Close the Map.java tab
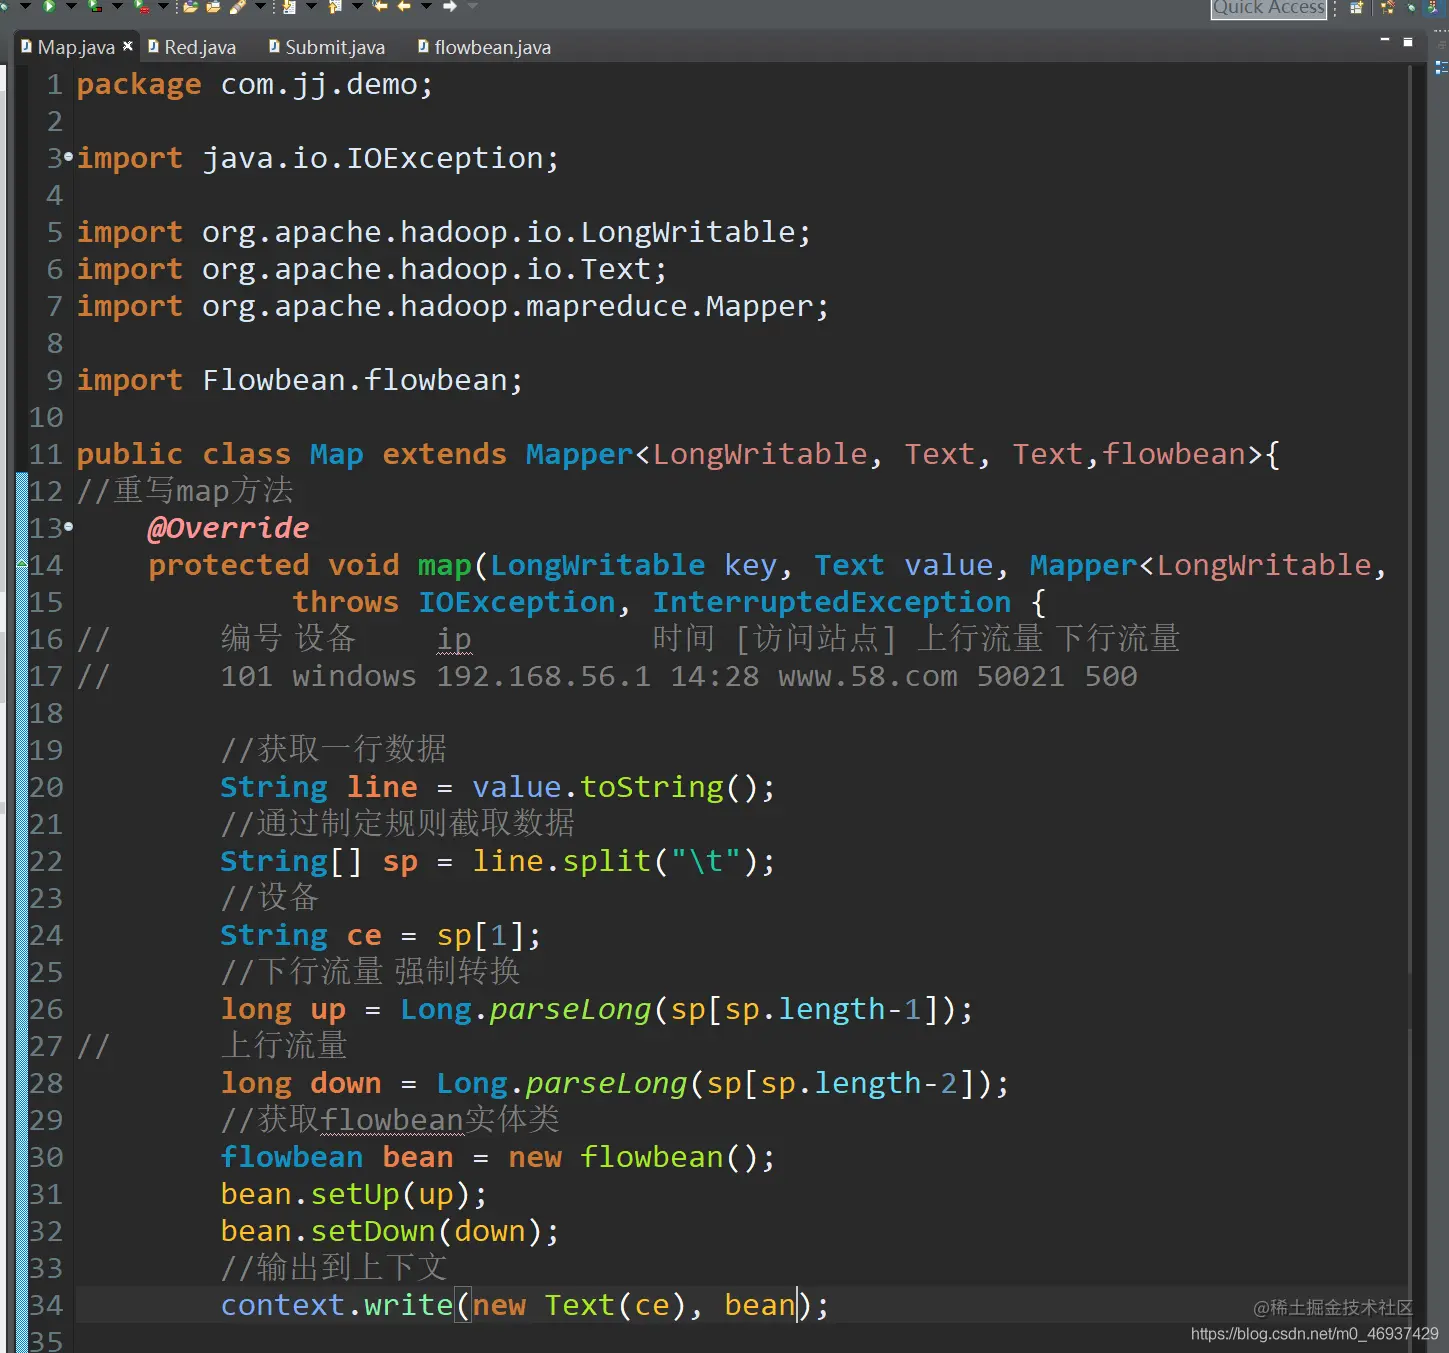Viewport: 1449px width, 1353px height. point(128,46)
